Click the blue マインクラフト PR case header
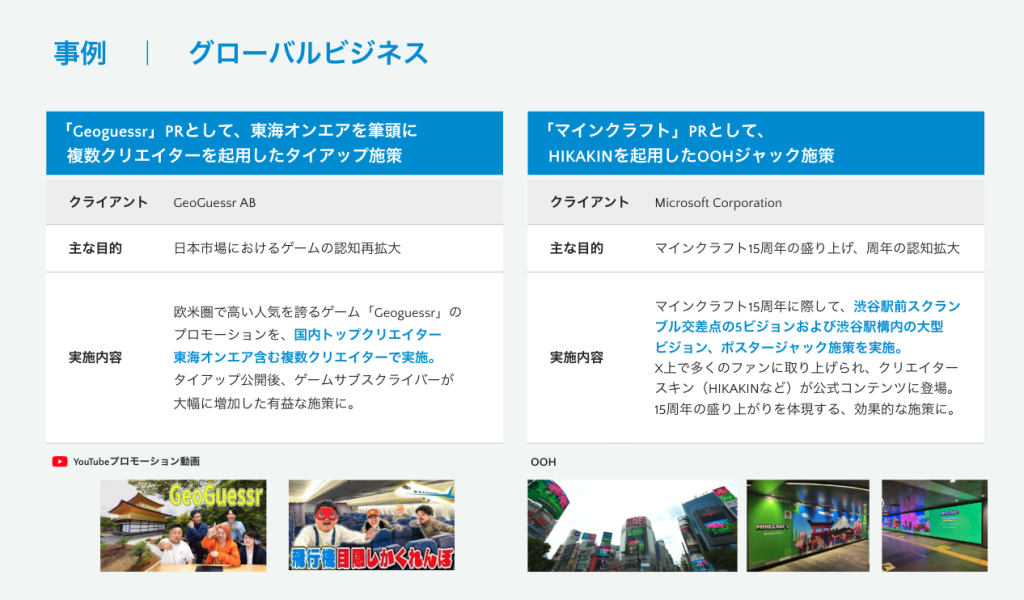This screenshot has height=600, width=1024. pyautogui.click(x=755, y=143)
